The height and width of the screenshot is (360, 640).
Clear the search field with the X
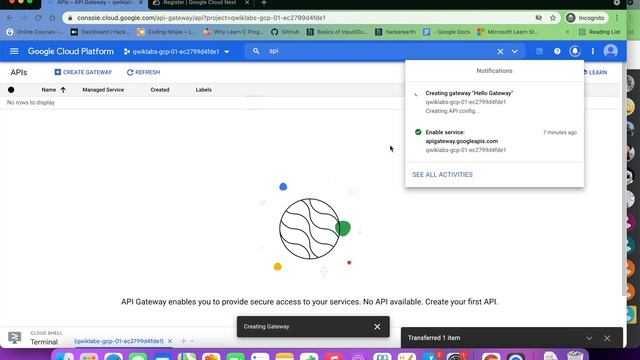[500, 52]
